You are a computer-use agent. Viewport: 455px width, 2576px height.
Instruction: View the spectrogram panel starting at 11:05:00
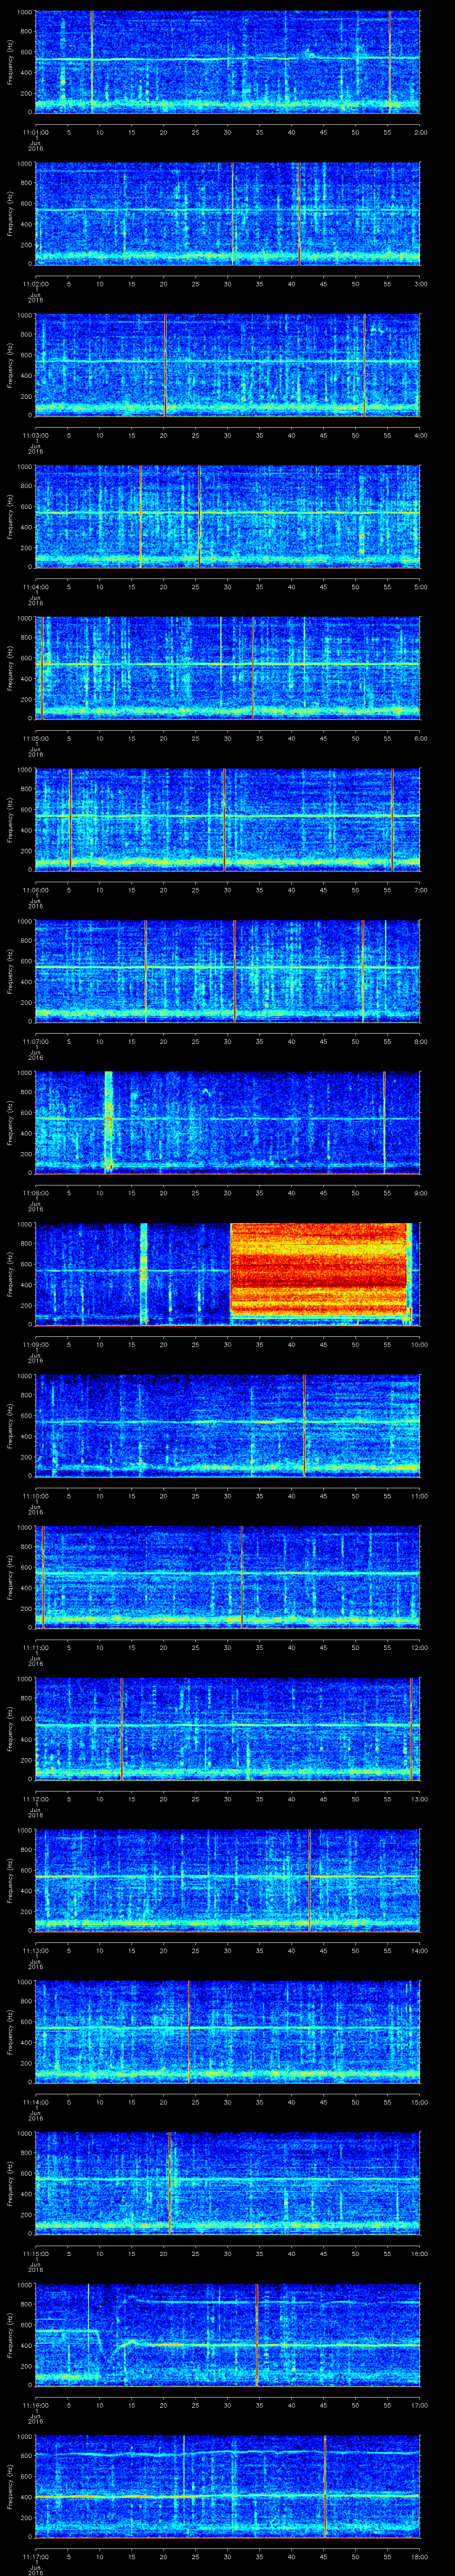[x=228, y=668]
